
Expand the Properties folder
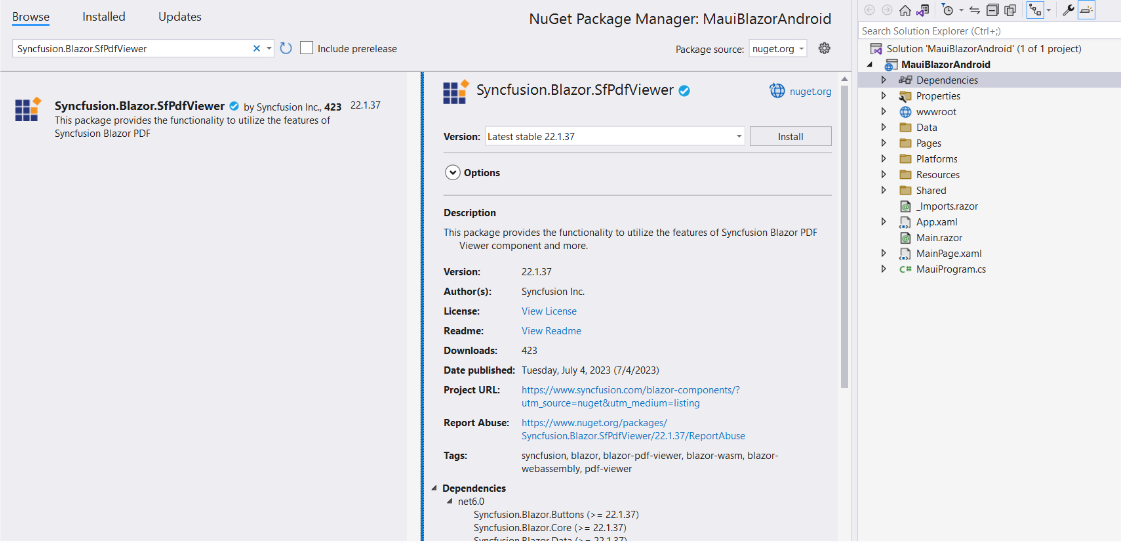(x=884, y=96)
